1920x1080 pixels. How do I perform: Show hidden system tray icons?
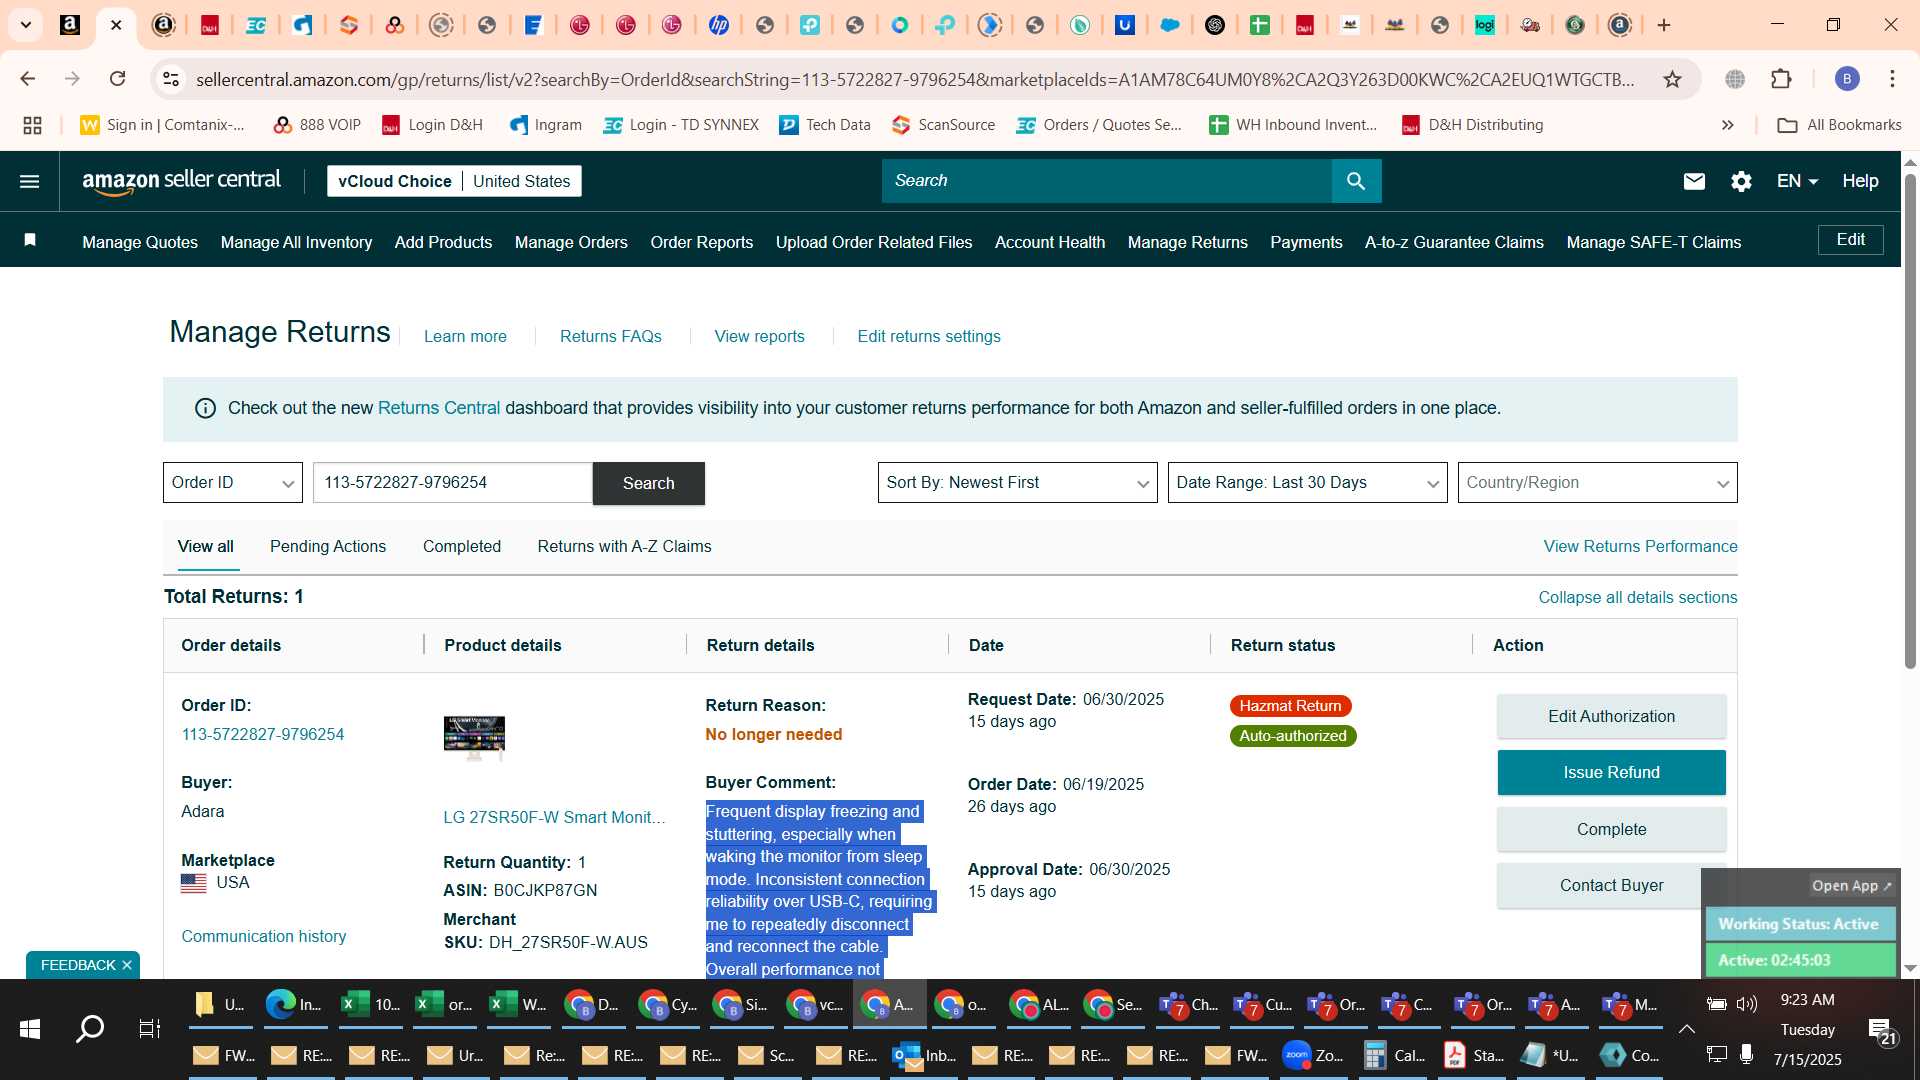tap(1686, 1028)
